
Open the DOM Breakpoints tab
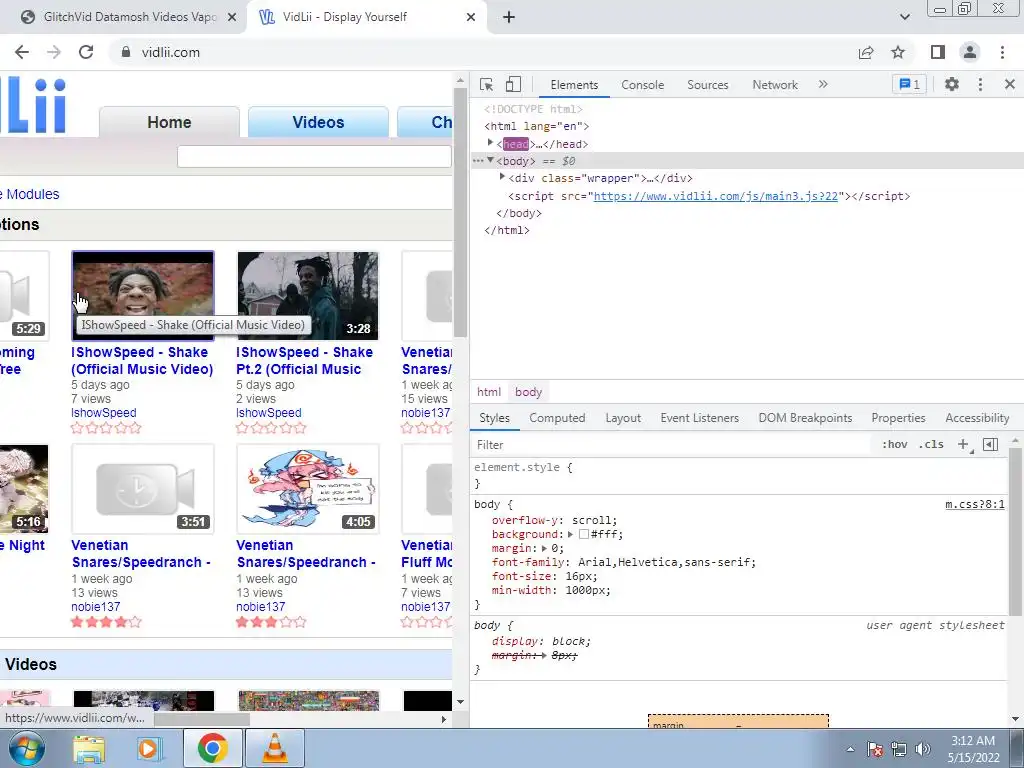[805, 418]
